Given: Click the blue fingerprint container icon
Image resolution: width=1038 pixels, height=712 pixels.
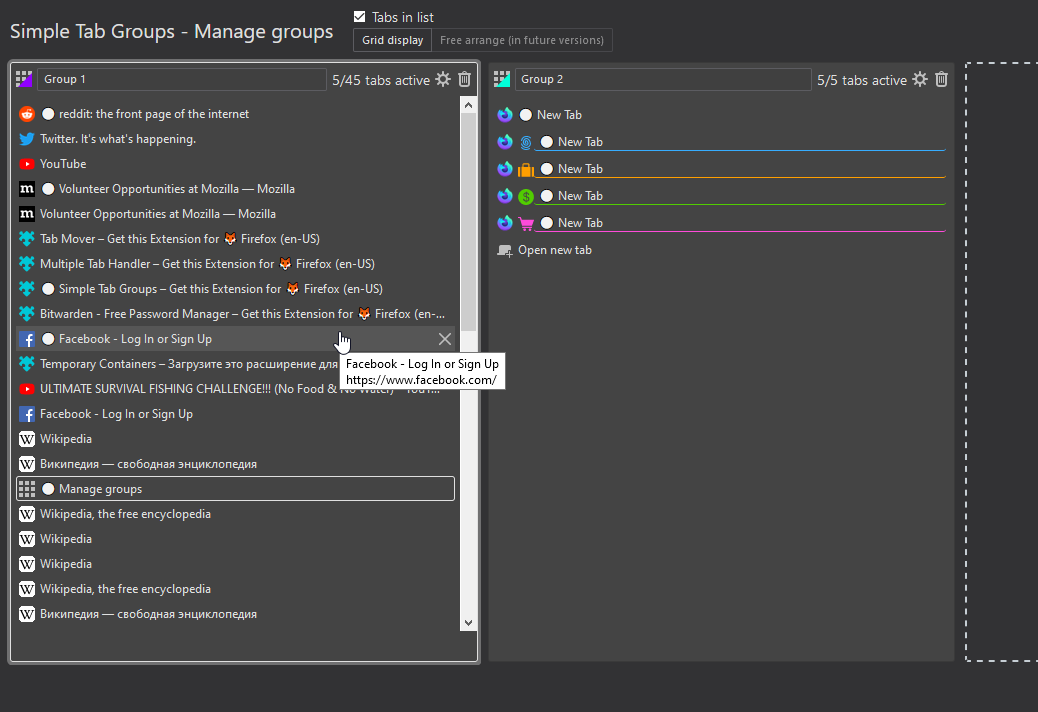Looking at the screenshot, I should (x=526, y=142).
